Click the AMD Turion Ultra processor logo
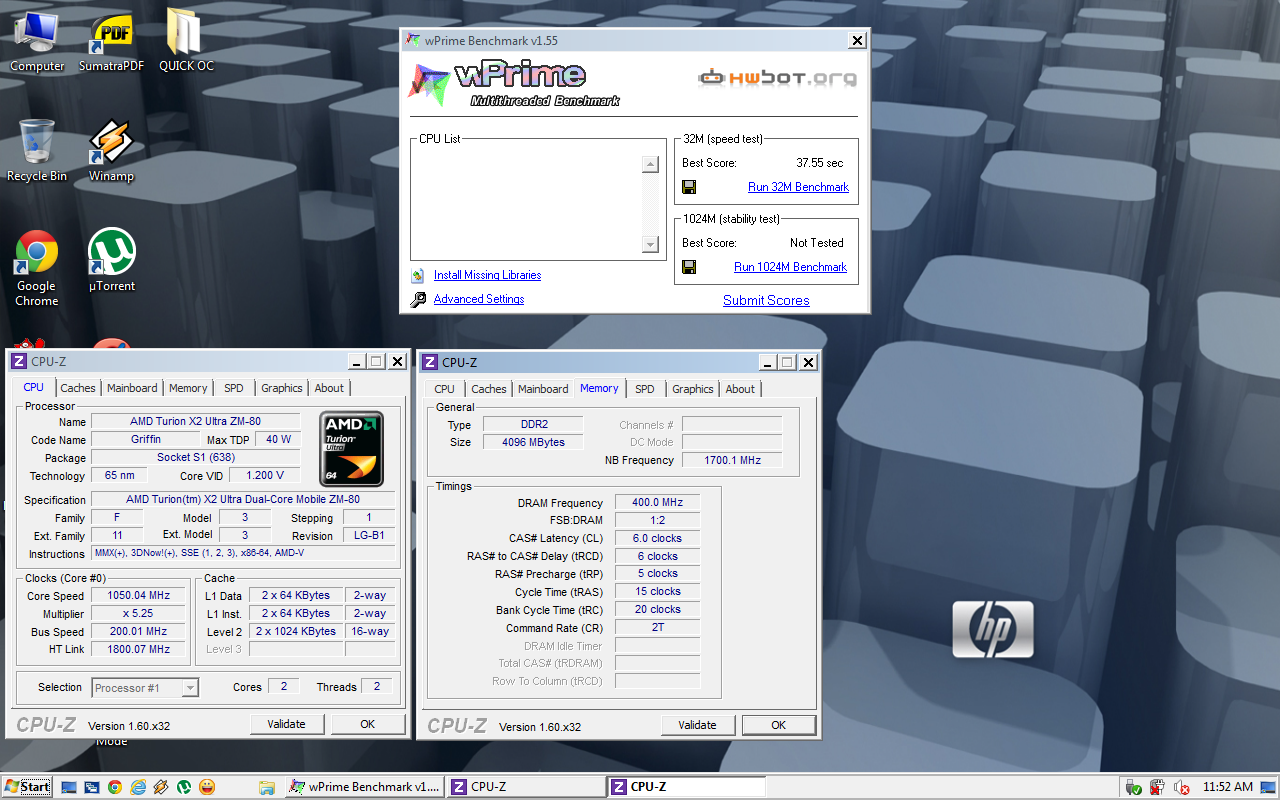The image size is (1280, 800). [x=352, y=449]
